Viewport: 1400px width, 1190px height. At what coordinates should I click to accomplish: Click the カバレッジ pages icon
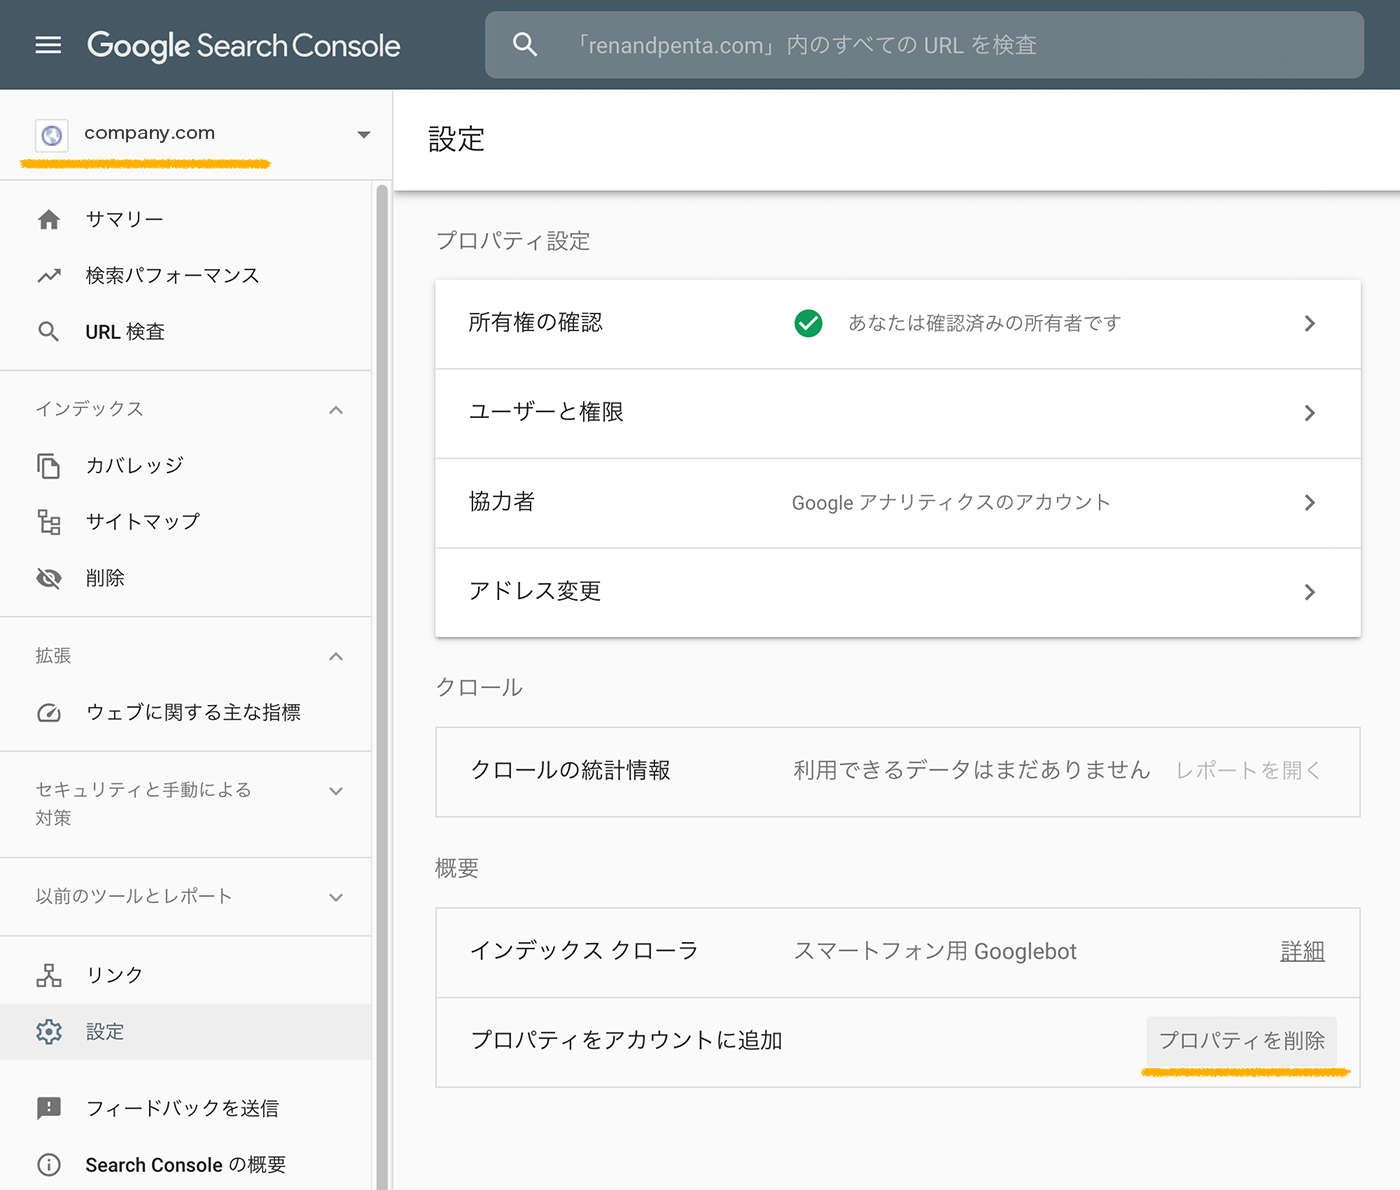pyautogui.click(x=49, y=465)
